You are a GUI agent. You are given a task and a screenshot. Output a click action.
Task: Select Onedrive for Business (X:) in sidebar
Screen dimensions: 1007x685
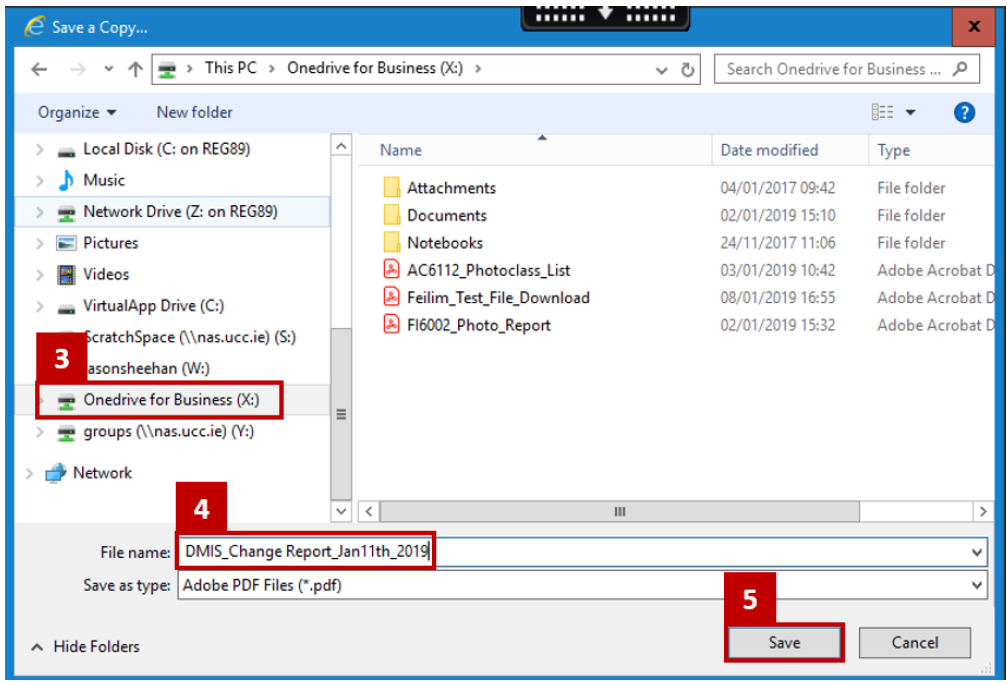click(171, 400)
